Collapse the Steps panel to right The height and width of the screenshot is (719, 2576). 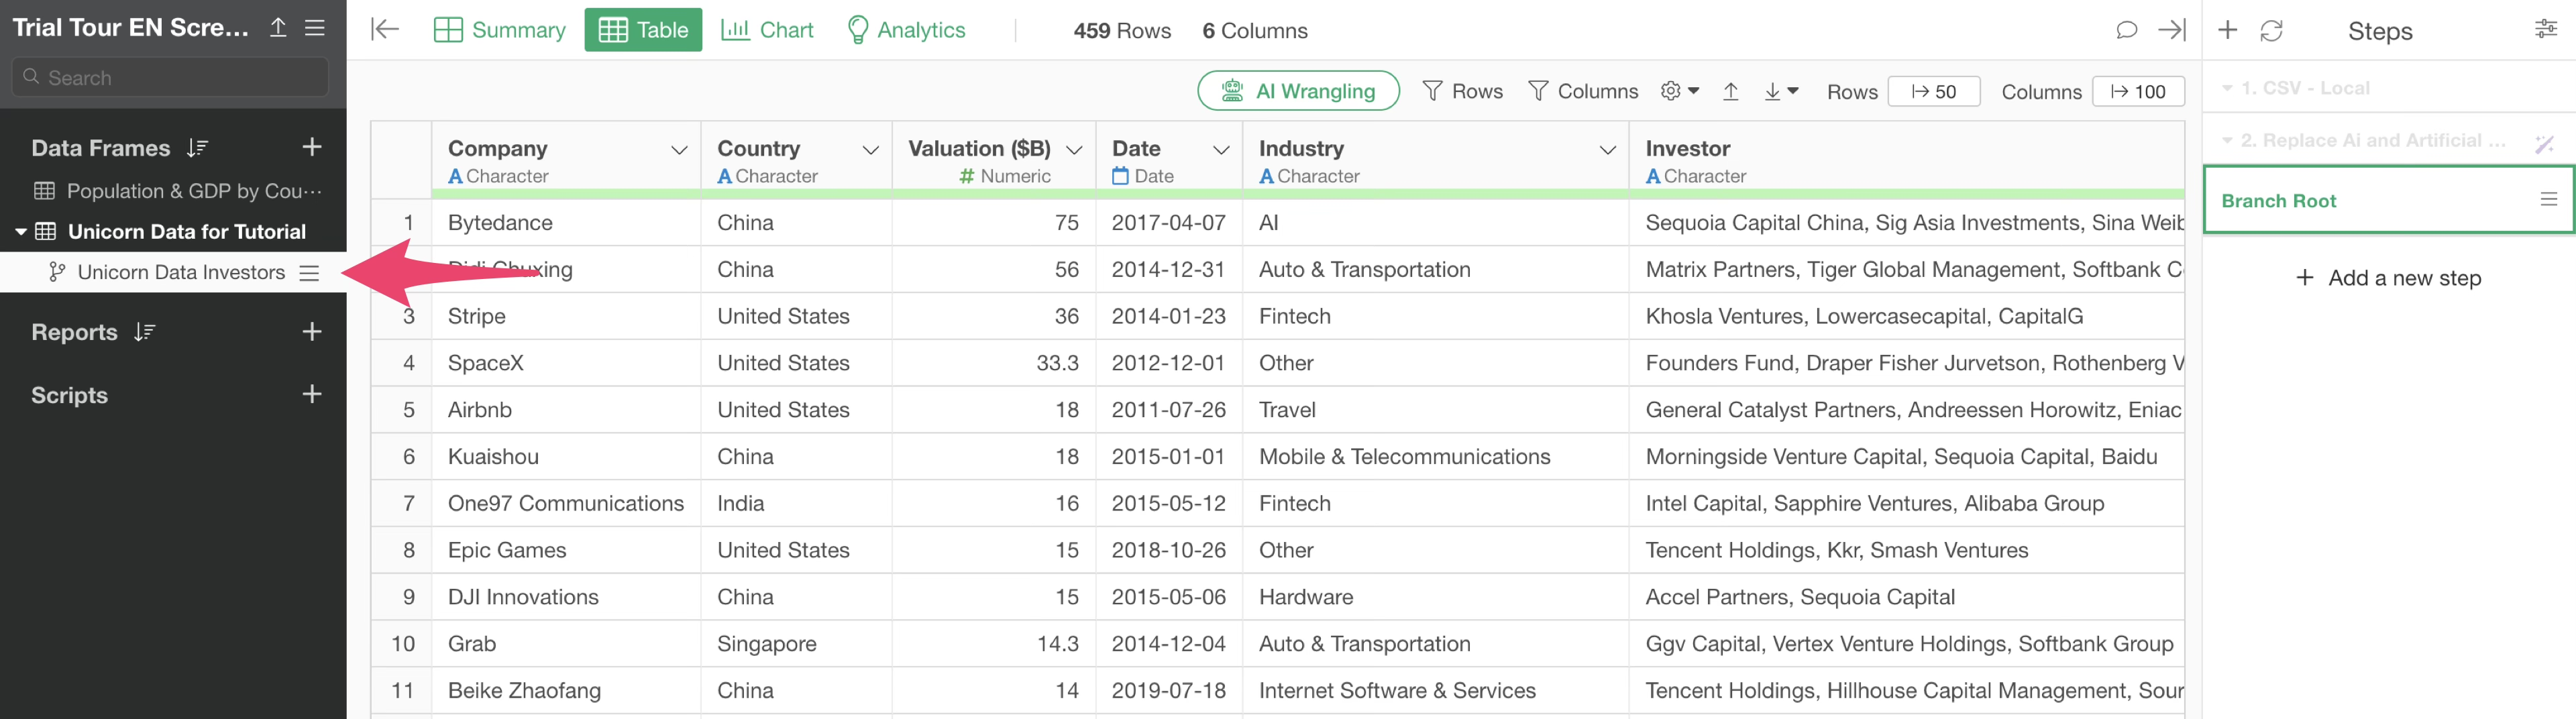click(x=2171, y=30)
